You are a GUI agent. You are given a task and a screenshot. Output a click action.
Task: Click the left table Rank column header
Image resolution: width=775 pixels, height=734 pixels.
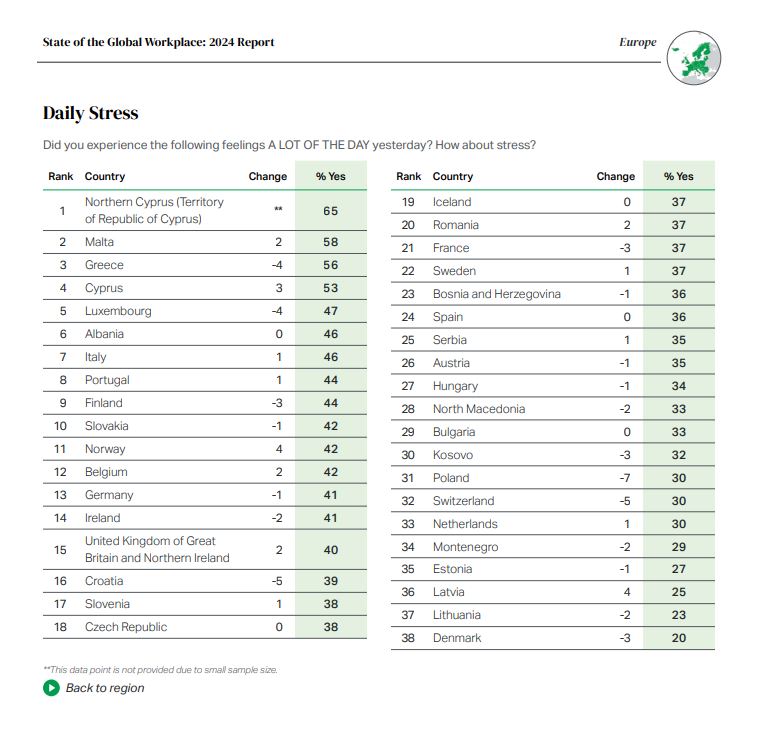(60, 176)
